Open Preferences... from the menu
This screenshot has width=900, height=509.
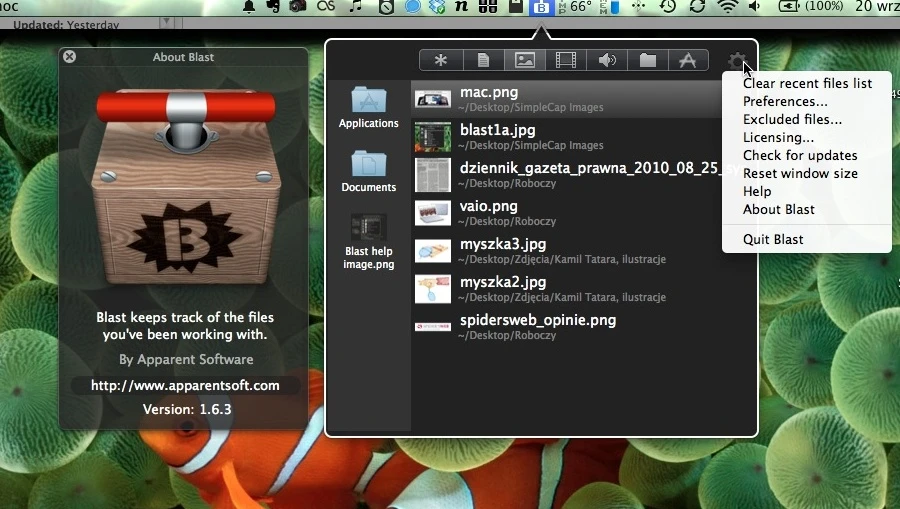click(x=807, y=102)
